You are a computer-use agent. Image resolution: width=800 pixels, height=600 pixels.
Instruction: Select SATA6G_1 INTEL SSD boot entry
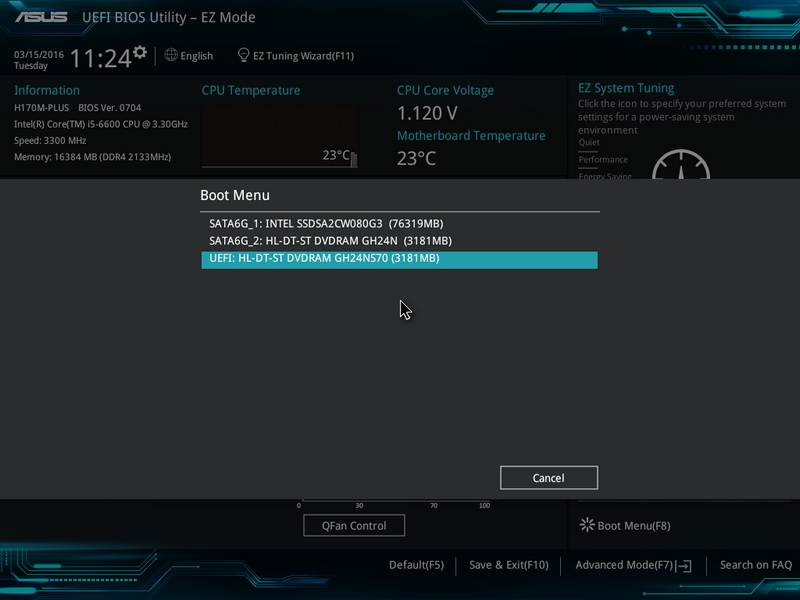click(x=399, y=223)
